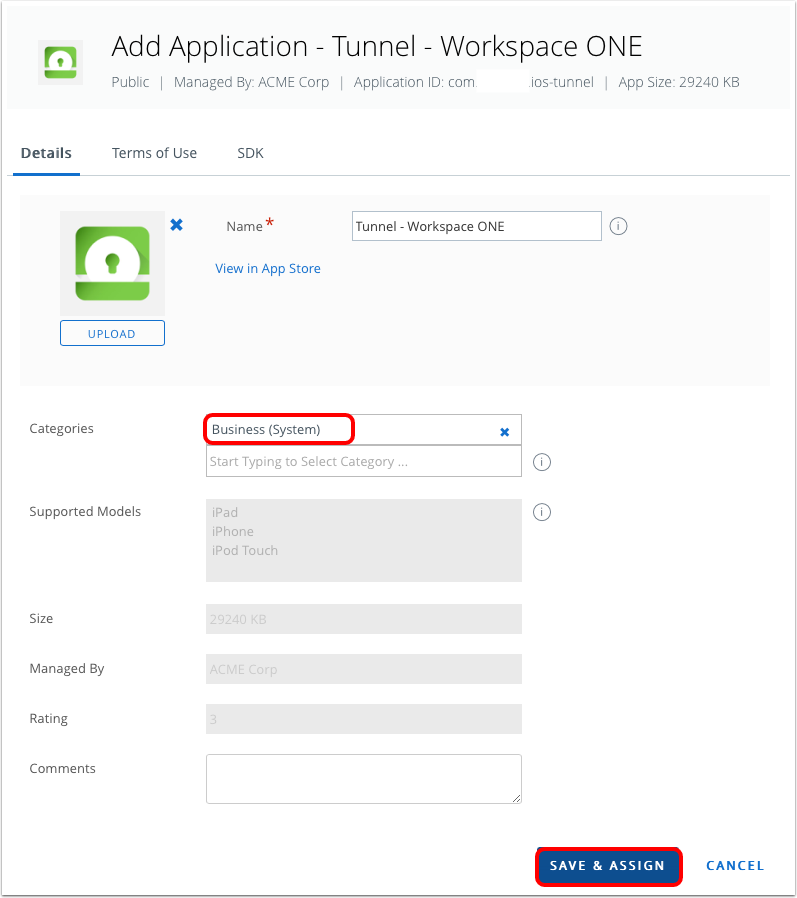Screen dimensions: 797x898
Task: Open the Details tab
Action: click(46, 153)
